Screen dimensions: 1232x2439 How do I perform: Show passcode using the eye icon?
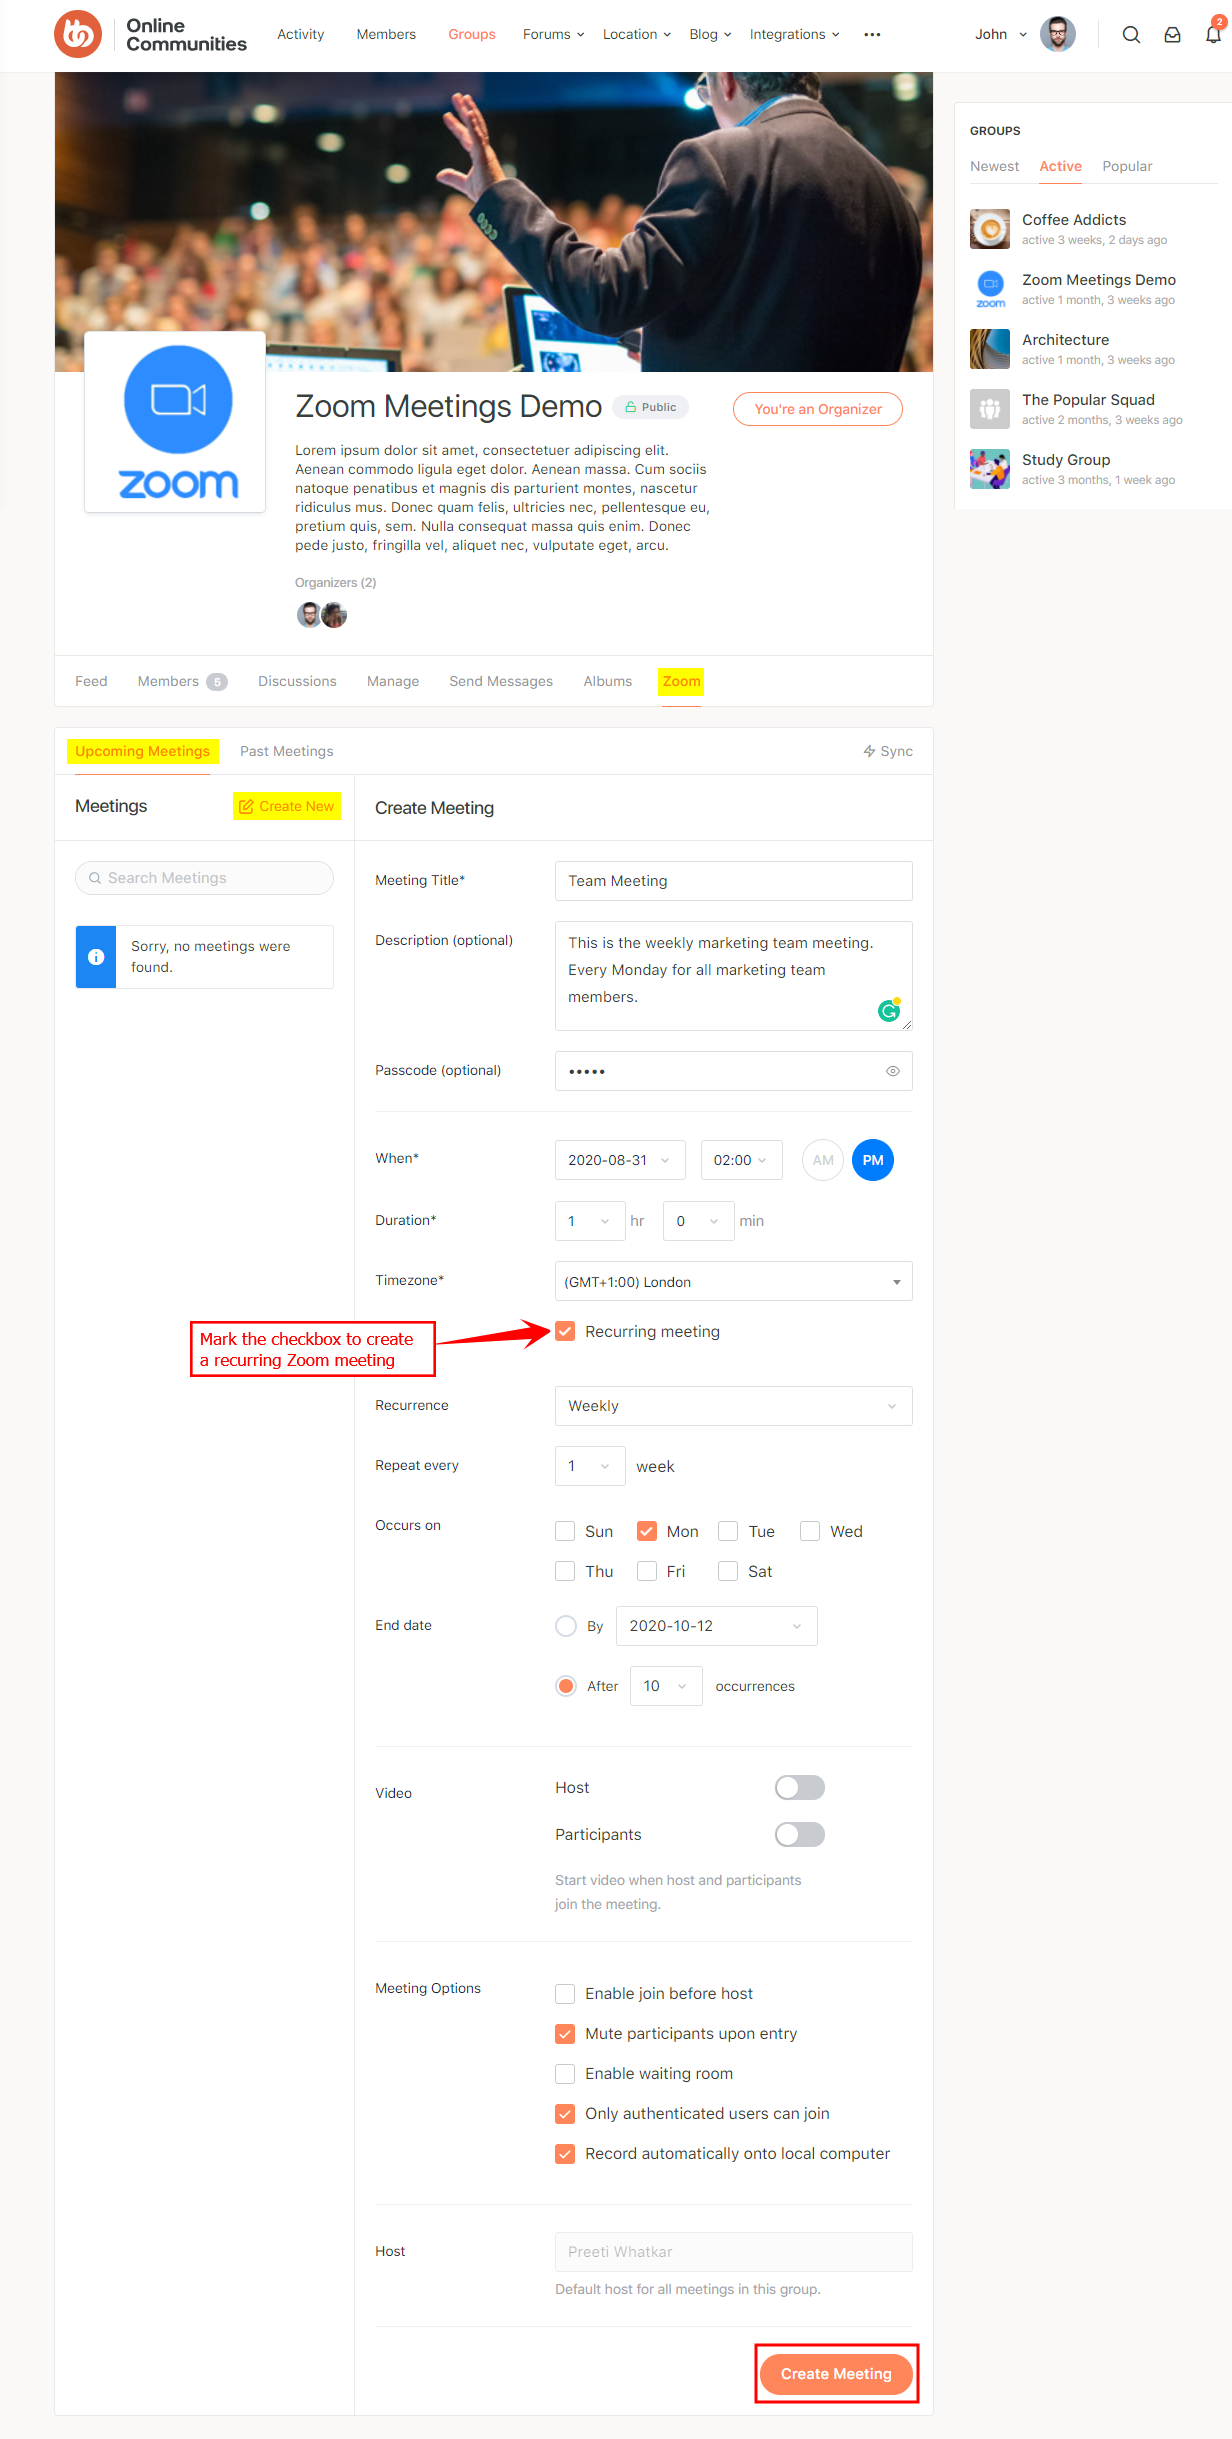[x=893, y=1071]
